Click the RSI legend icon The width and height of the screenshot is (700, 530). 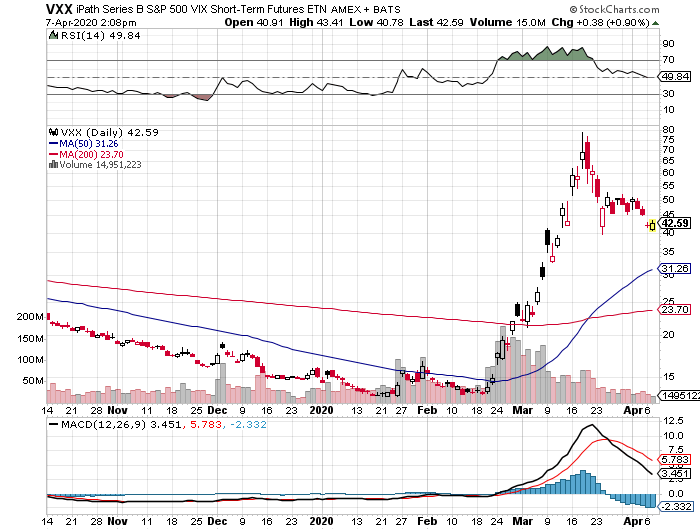point(54,35)
